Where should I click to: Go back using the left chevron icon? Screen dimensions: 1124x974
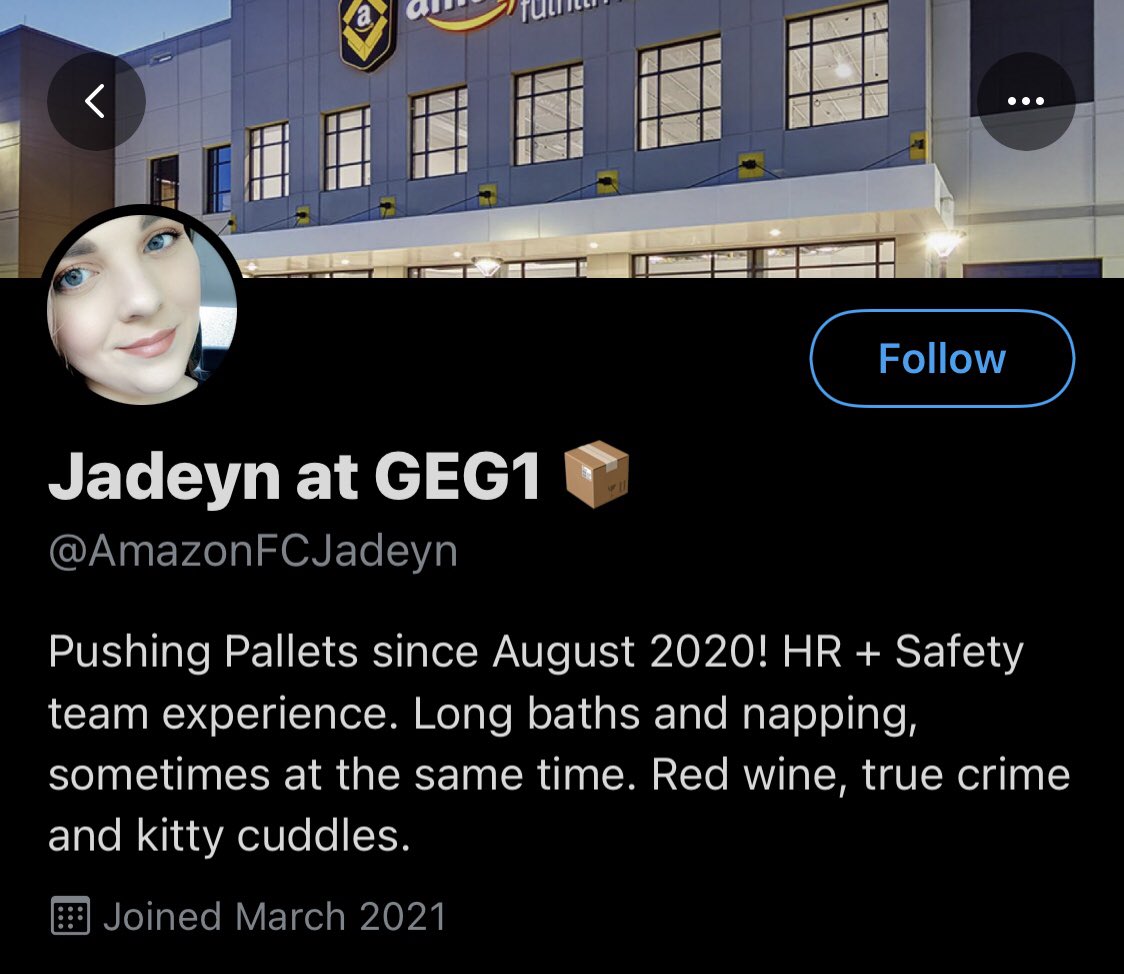tap(96, 101)
